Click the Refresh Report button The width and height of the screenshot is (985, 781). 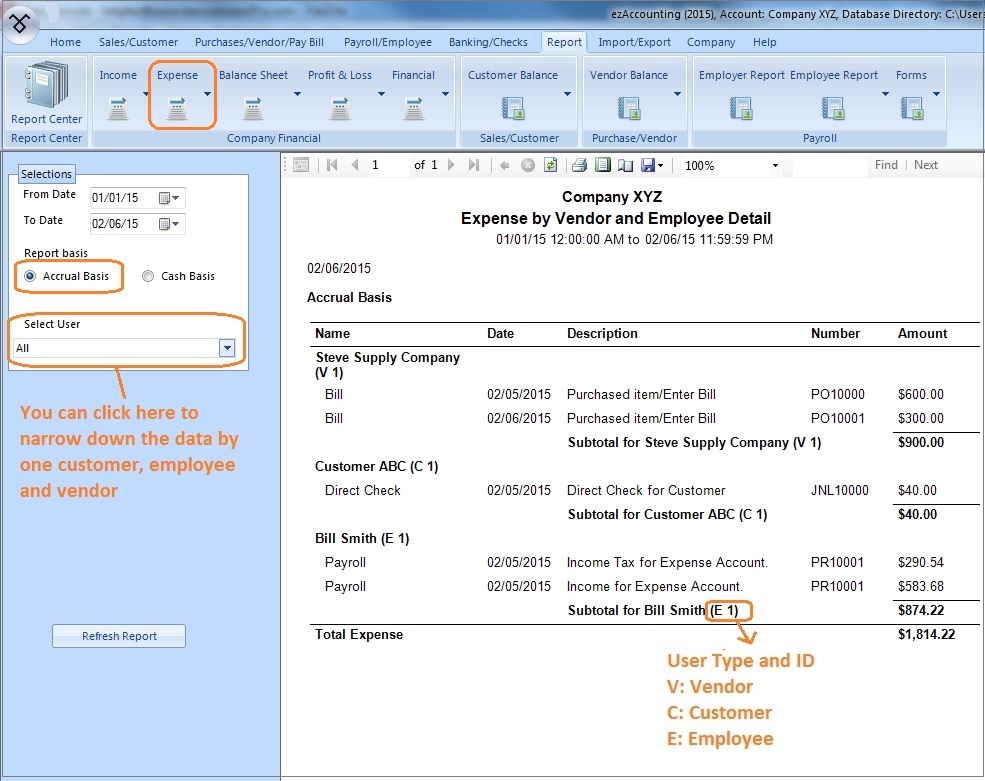(x=119, y=636)
